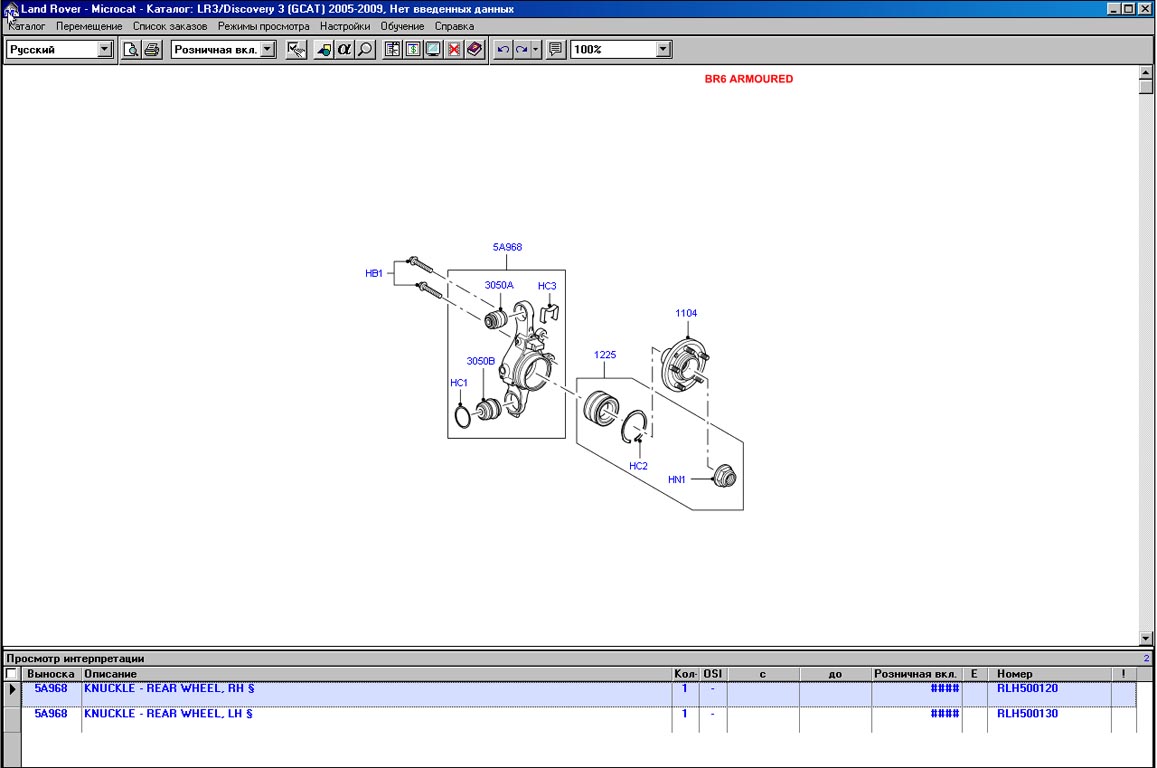Click the red X delete icon
Screen dimensions: 1157x768
tap(454, 49)
